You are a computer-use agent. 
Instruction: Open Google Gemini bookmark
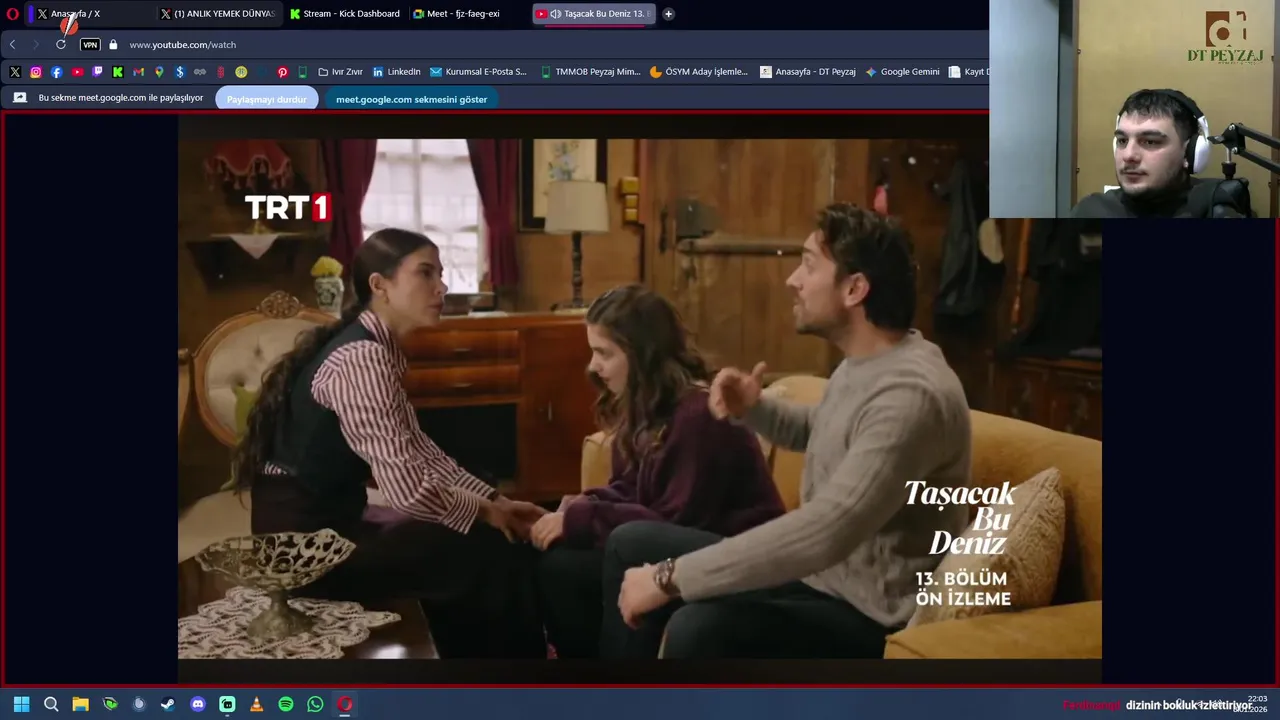click(x=902, y=72)
